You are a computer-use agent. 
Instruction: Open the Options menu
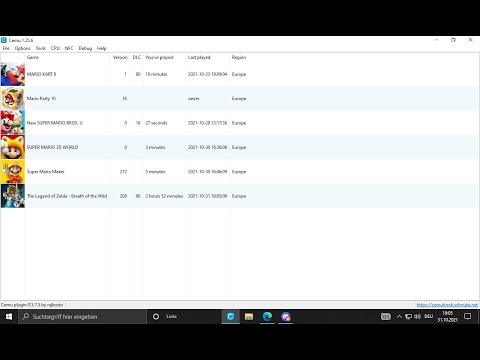coord(22,48)
